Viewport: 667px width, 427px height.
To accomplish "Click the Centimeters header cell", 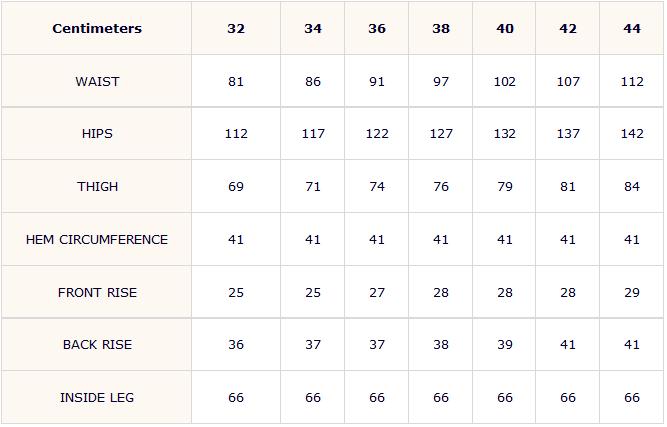I will click(x=97, y=29).
